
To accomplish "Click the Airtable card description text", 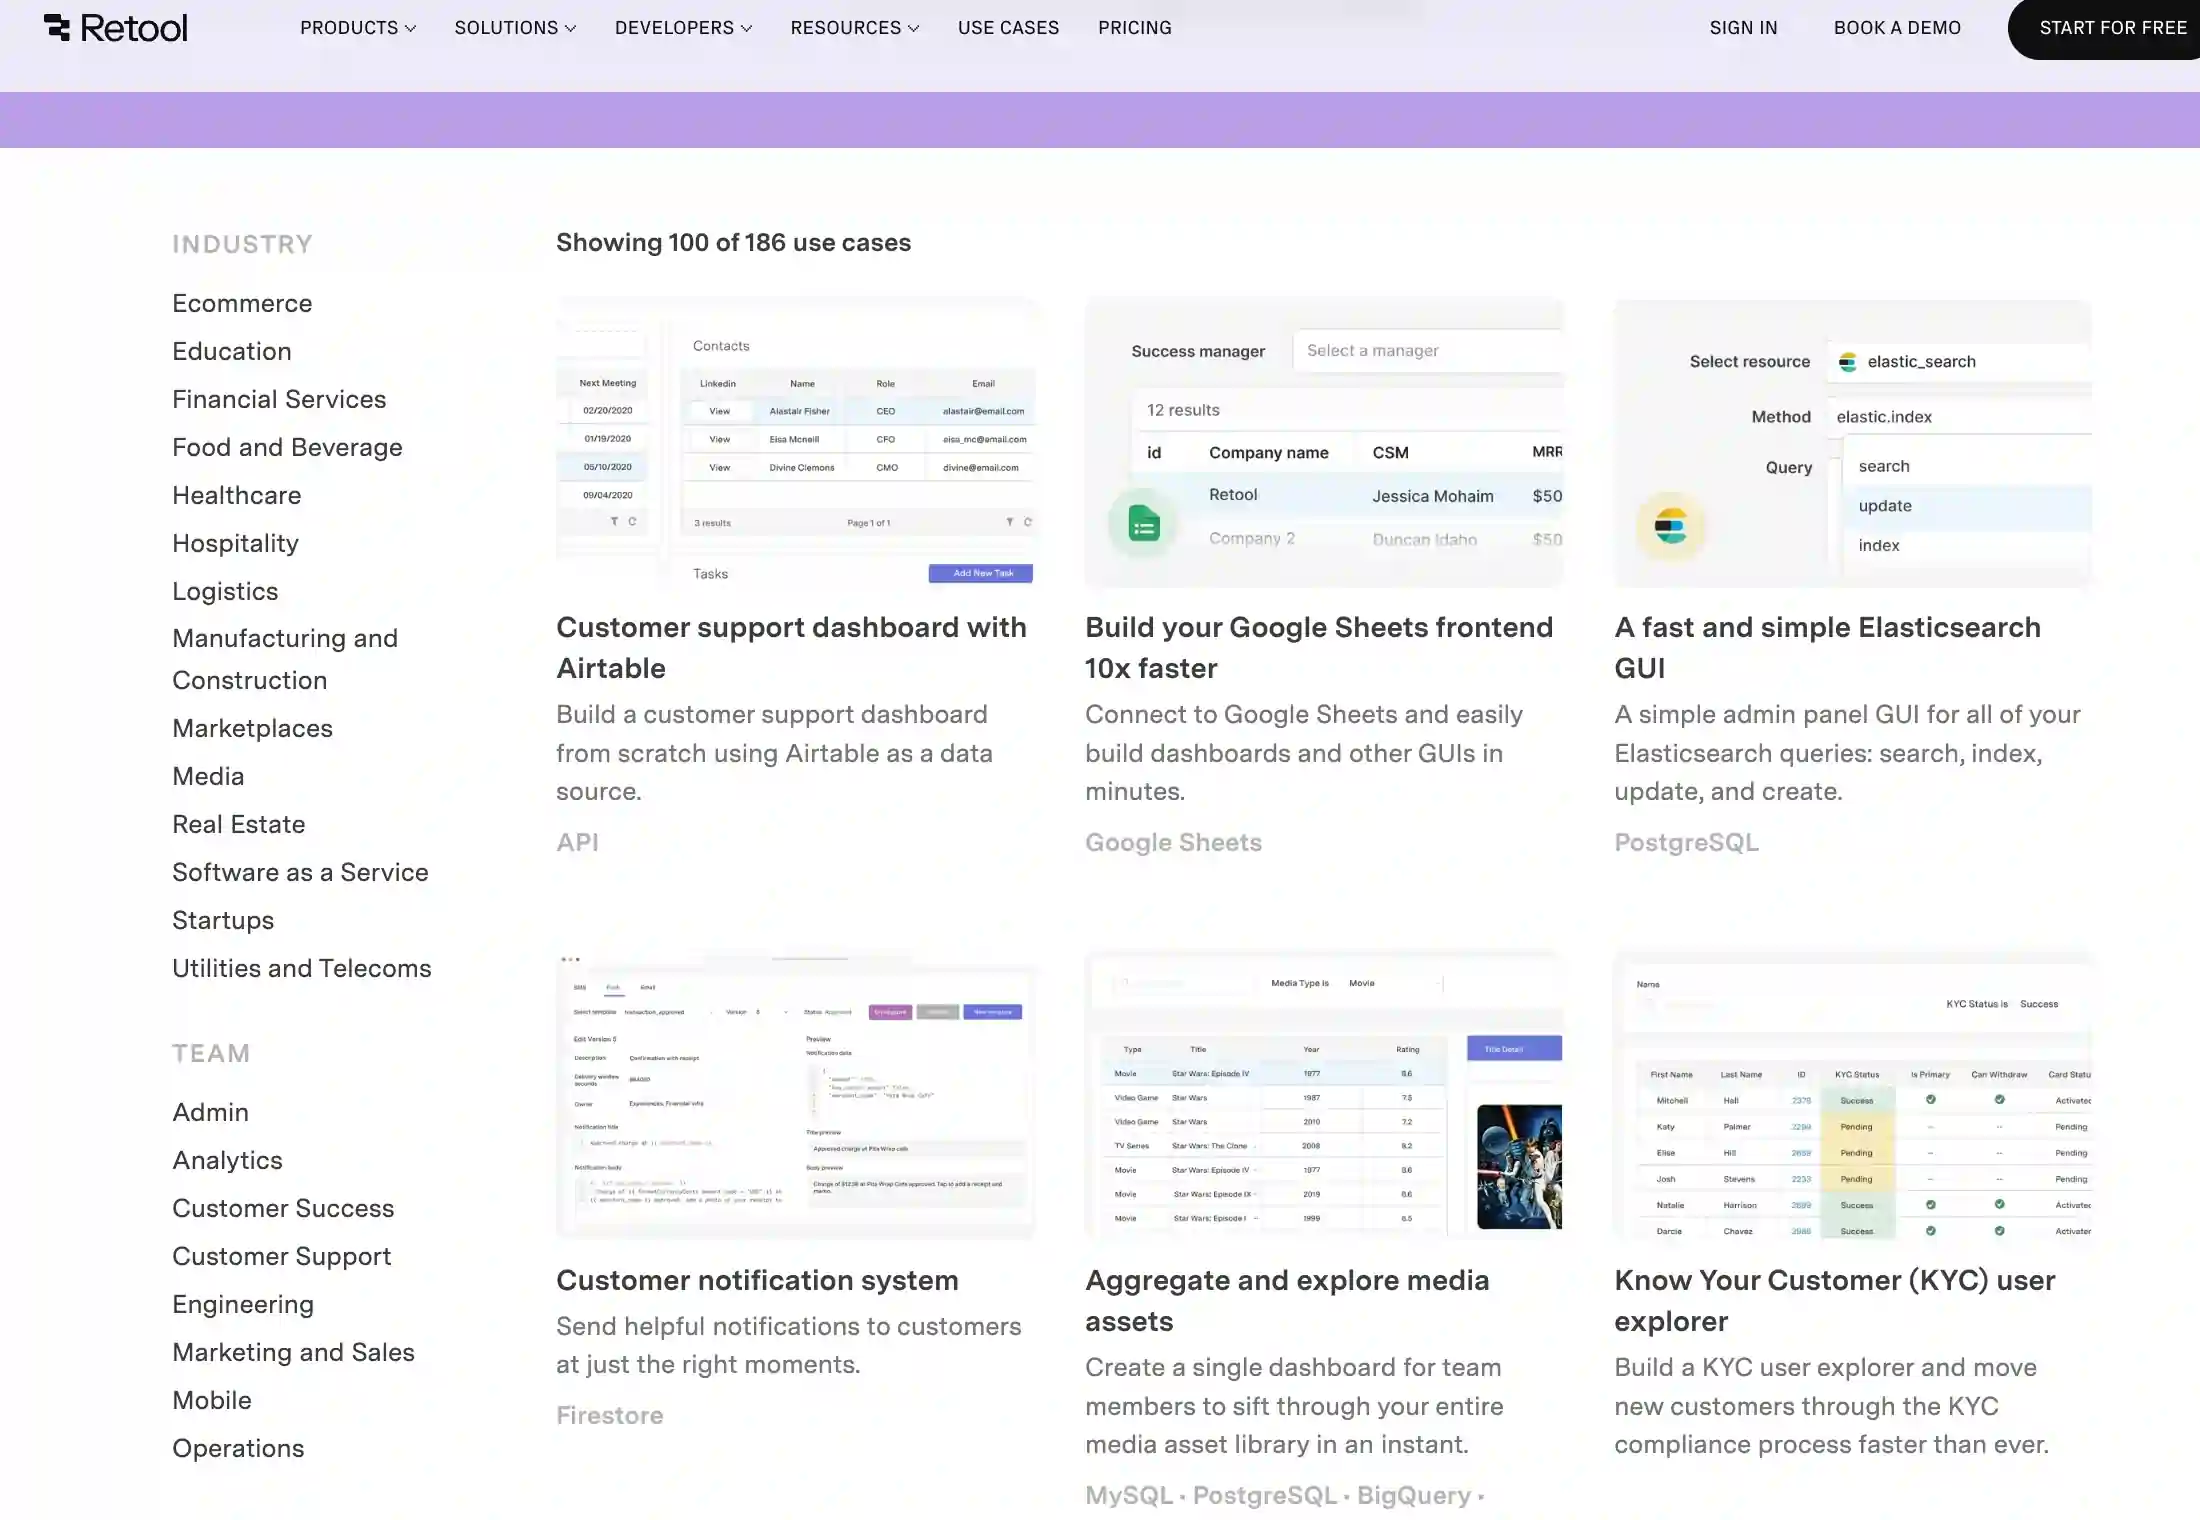I will (775, 753).
